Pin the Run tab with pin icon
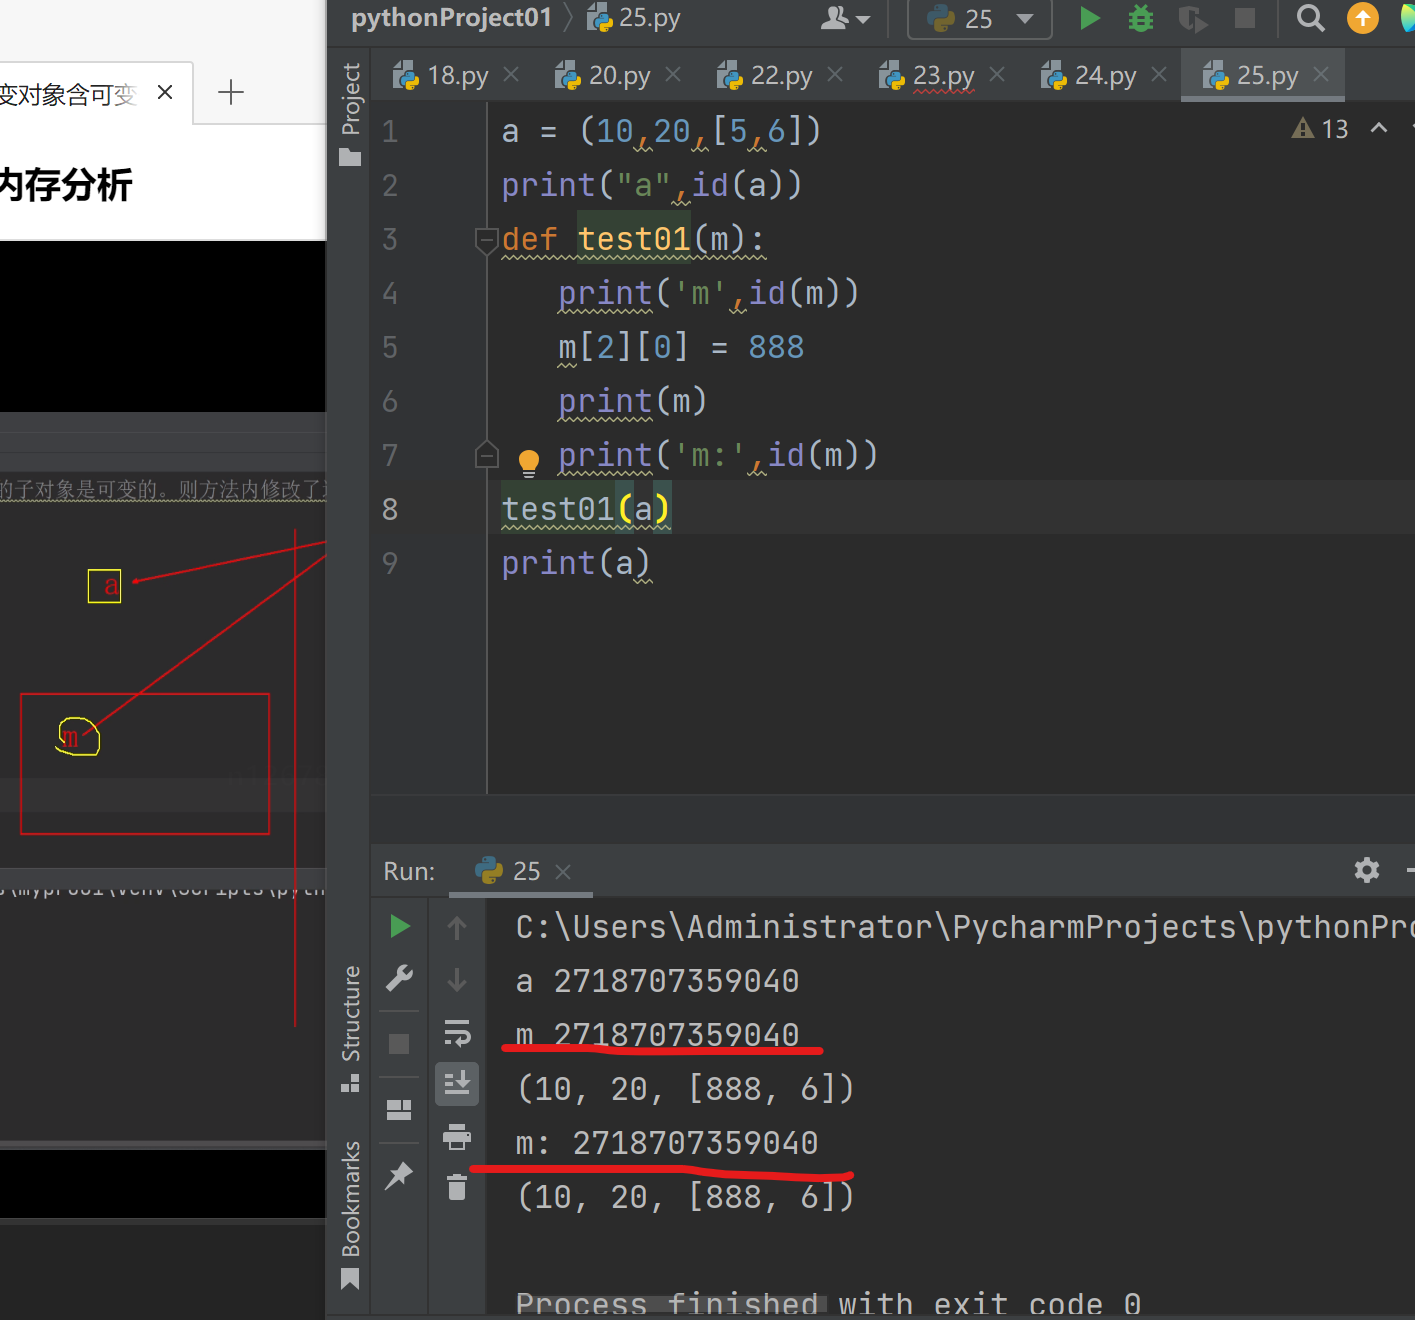Viewport: 1415px width, 1320px height. click(399, 1176)
